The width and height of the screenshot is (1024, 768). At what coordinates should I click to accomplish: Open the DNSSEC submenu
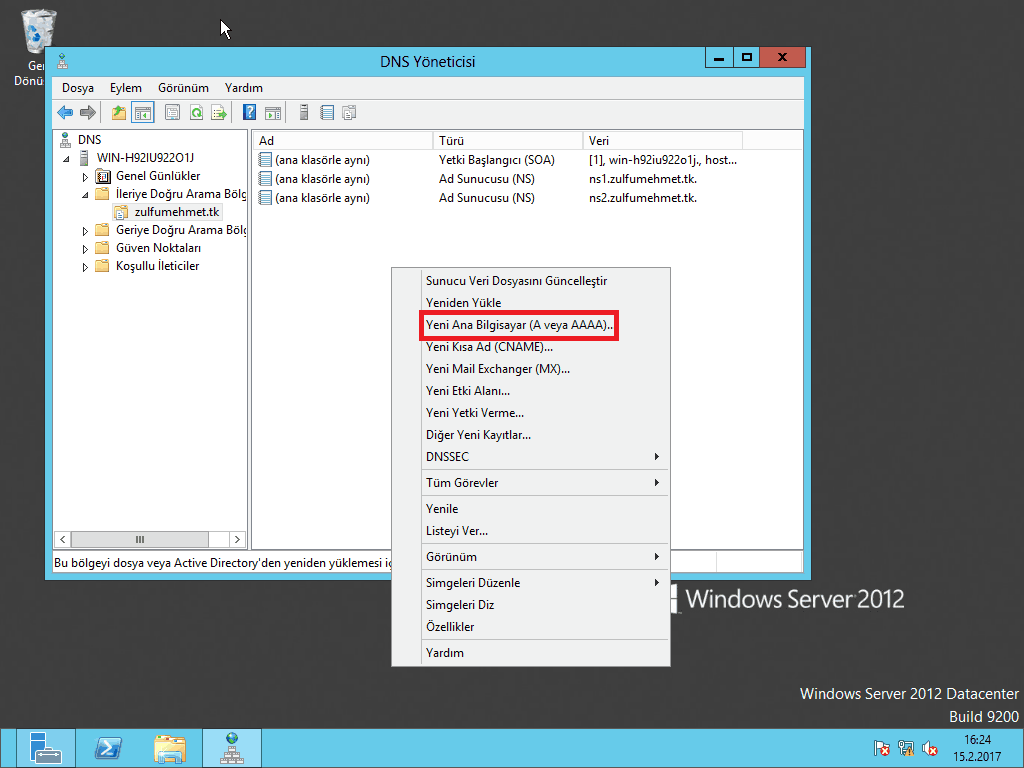(x=531, y=456)
